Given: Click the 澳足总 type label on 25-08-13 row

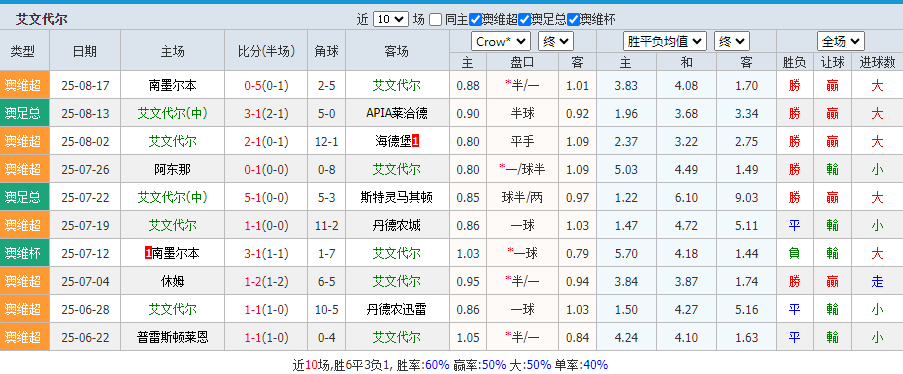Looking at the screenshot, I should coord(23,114).
